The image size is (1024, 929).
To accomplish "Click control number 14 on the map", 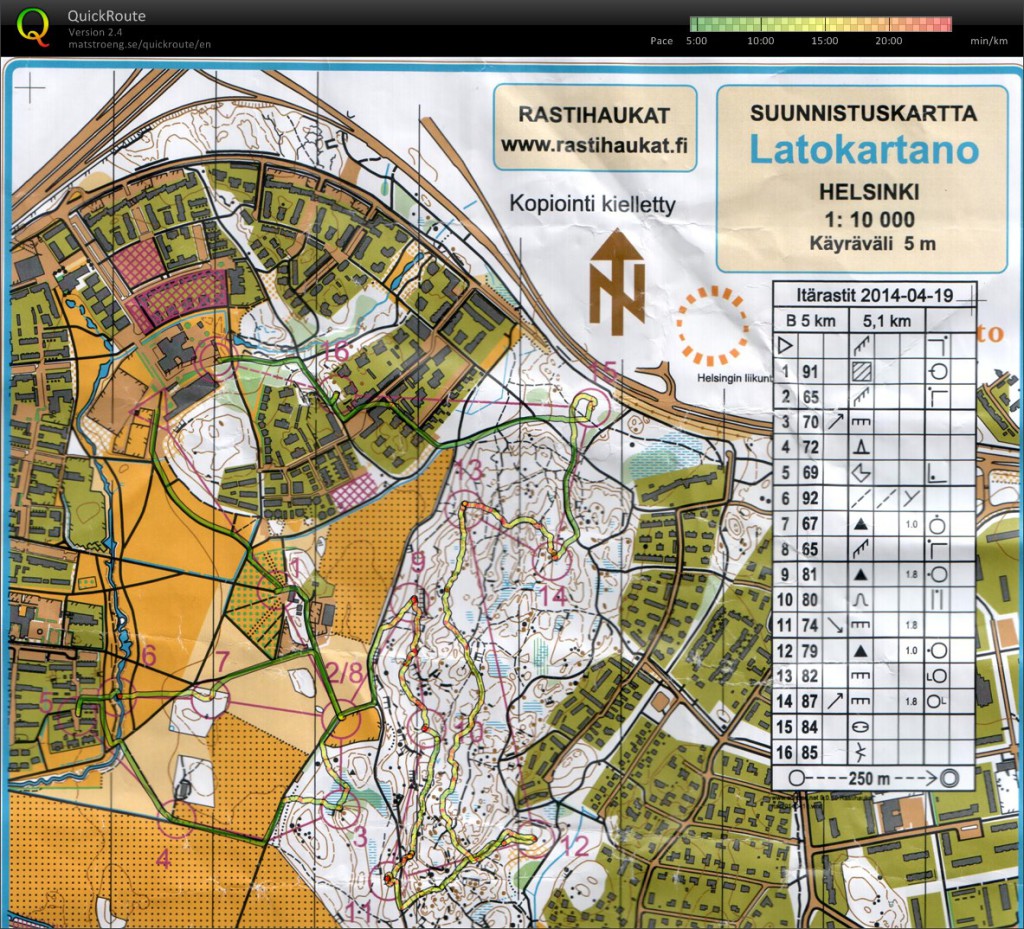I will click(552, 595).
